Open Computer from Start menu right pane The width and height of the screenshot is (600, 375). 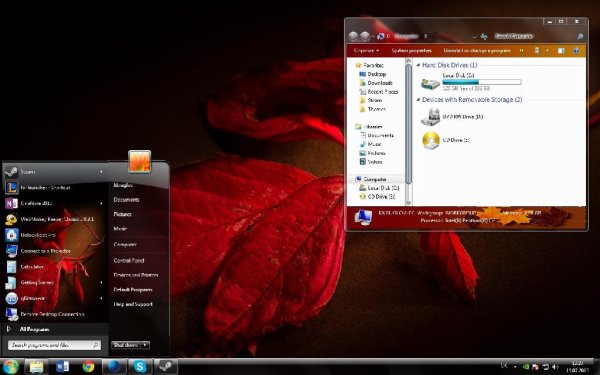click(x=125, y=245)
